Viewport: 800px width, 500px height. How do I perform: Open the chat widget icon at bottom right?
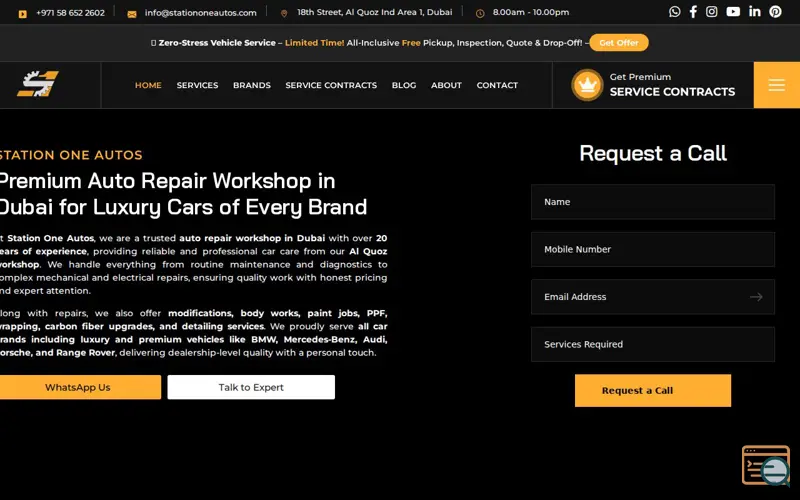point(766,466)
